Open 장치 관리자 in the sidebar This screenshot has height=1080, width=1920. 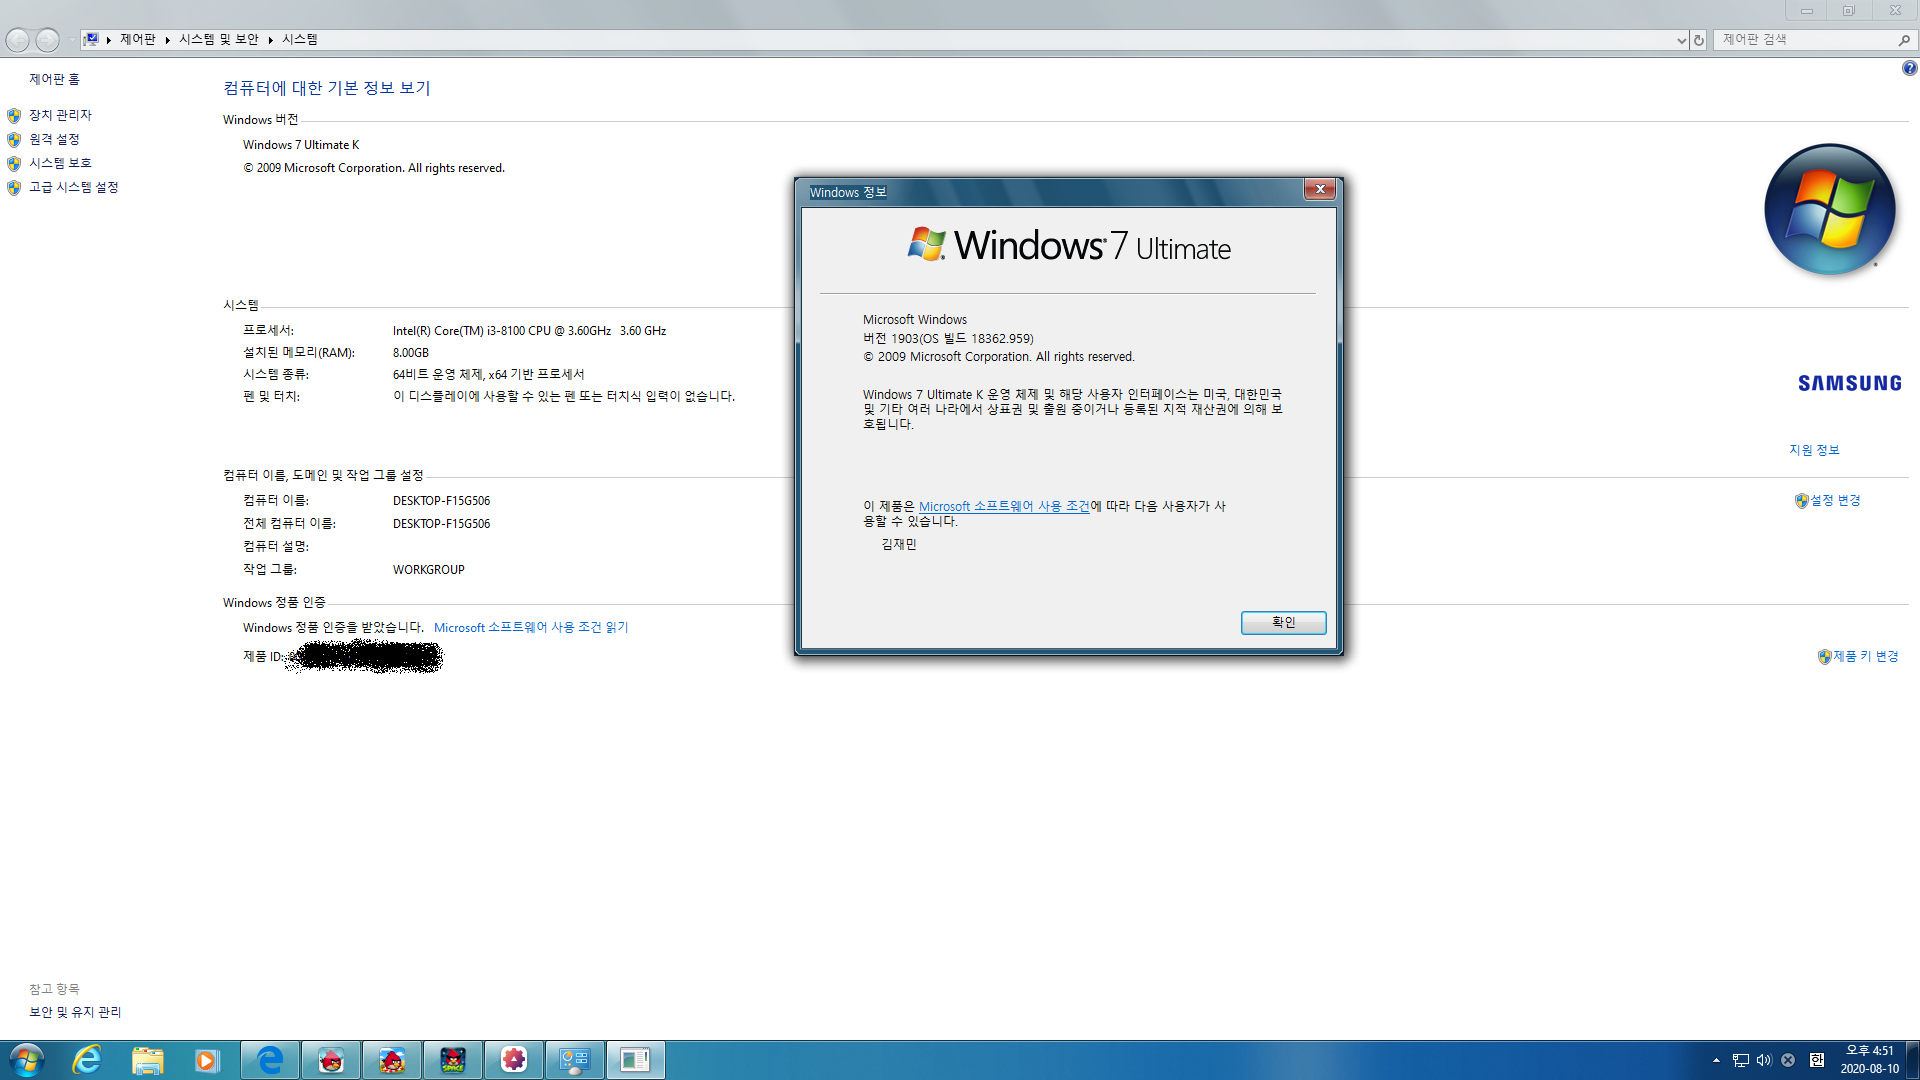pos(60,115)
